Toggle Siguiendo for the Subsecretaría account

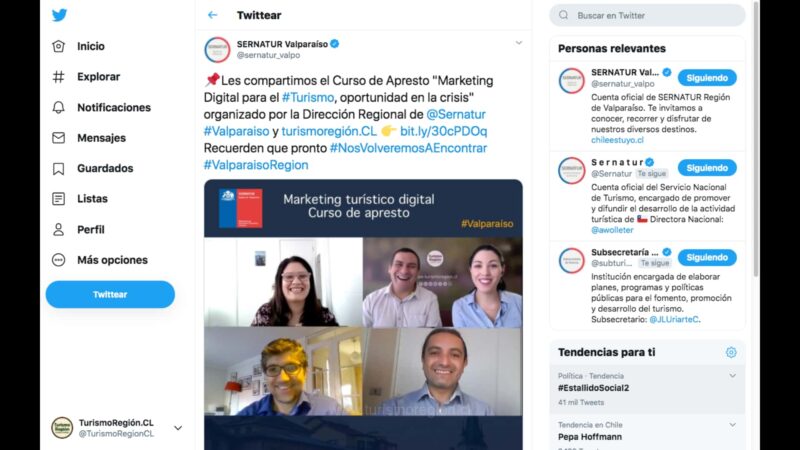click(707, 258)
